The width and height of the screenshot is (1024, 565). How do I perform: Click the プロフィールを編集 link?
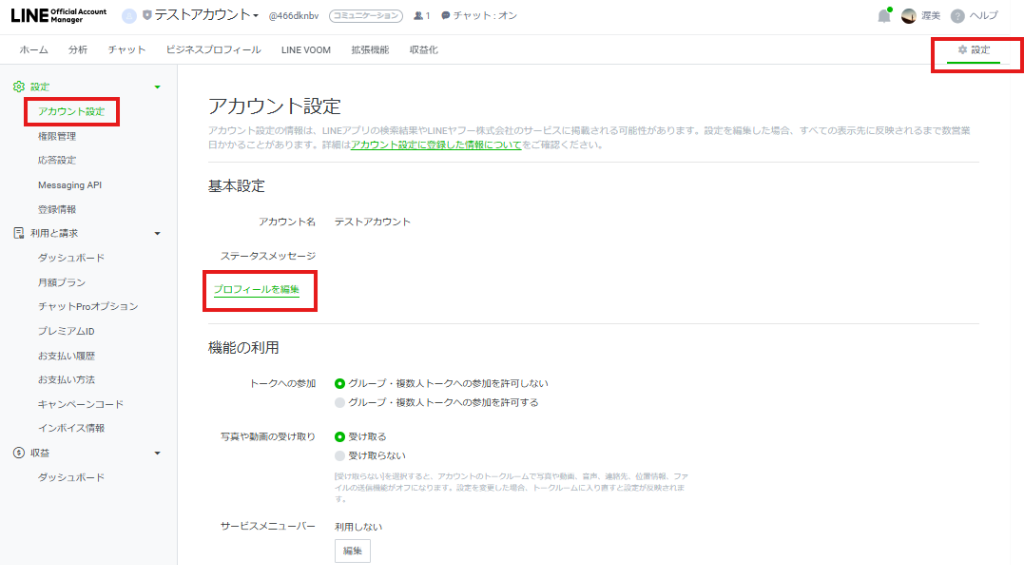coord(257,289)
